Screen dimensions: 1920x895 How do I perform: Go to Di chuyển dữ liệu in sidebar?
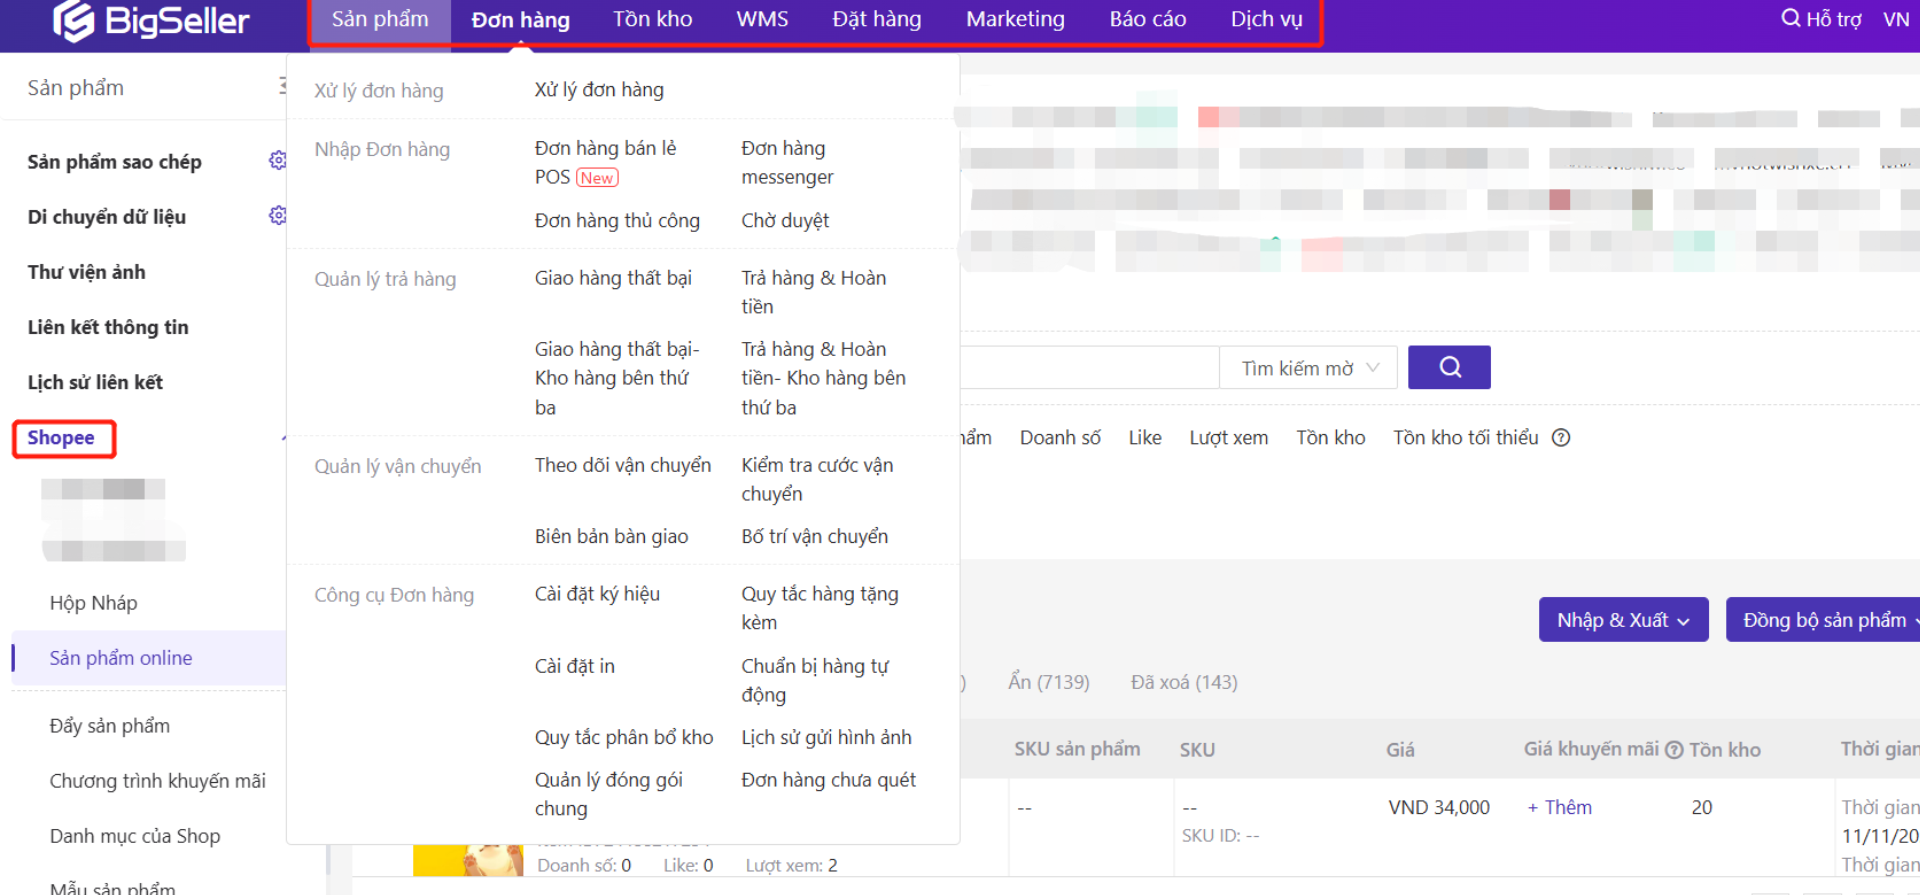106,217
